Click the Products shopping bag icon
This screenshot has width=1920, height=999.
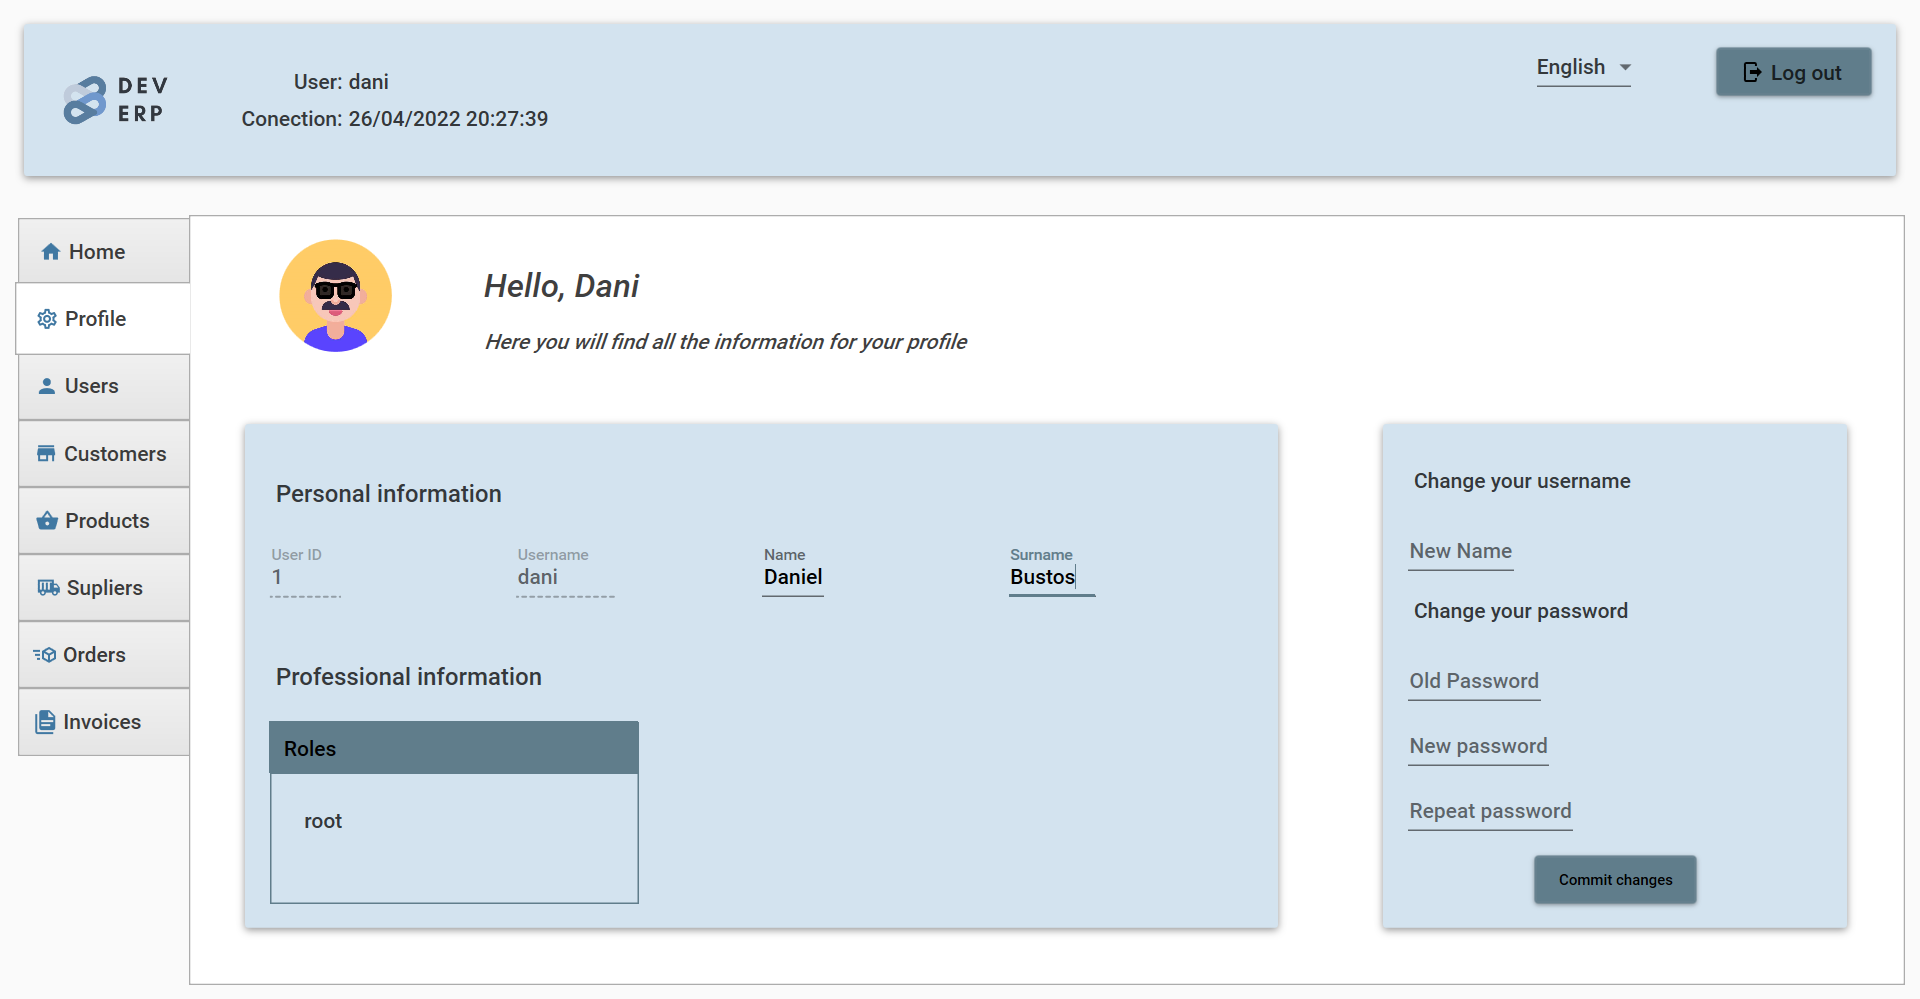click(x=46, y=520)
